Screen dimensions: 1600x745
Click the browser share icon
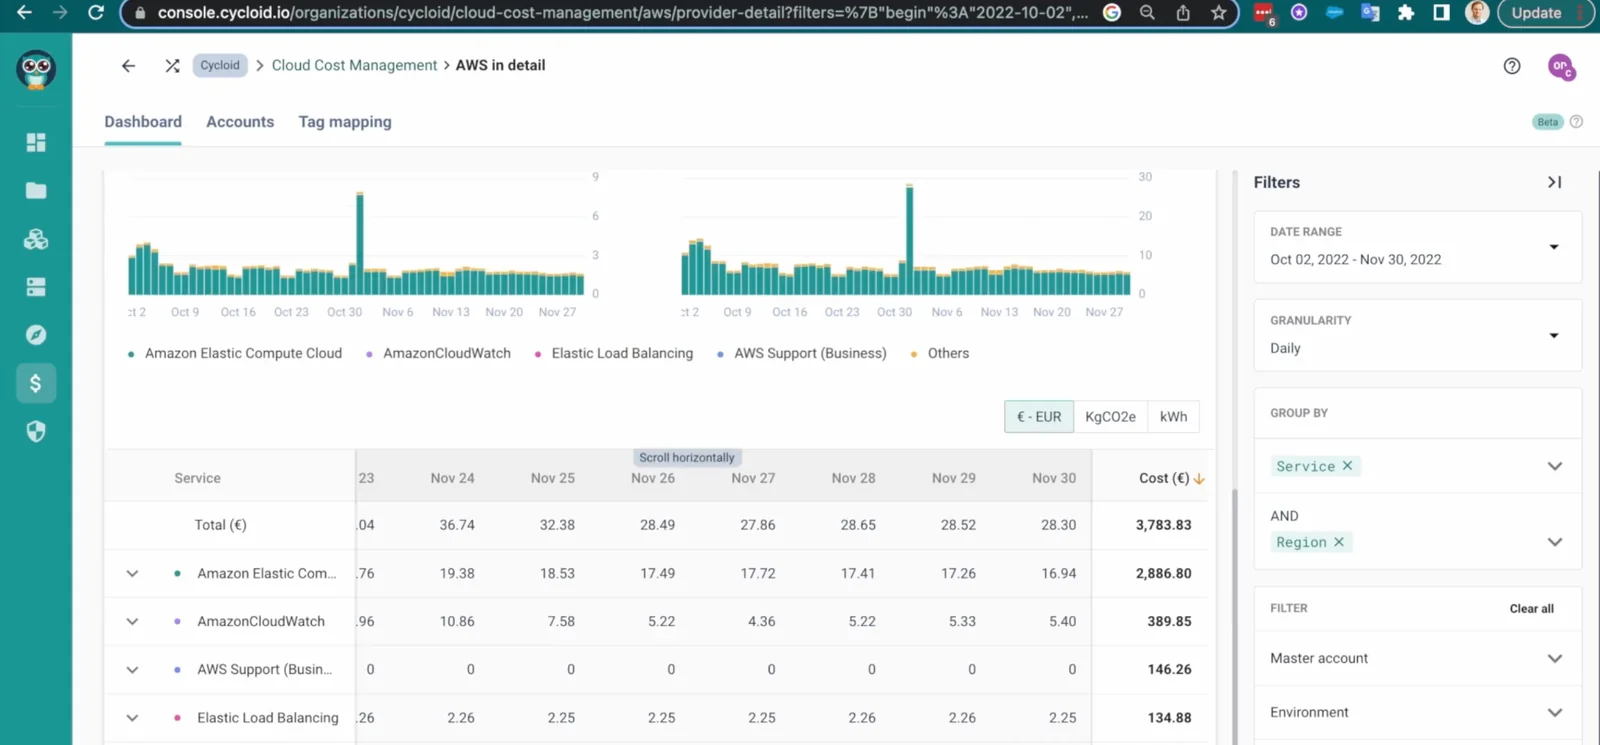click(1183, 13)
